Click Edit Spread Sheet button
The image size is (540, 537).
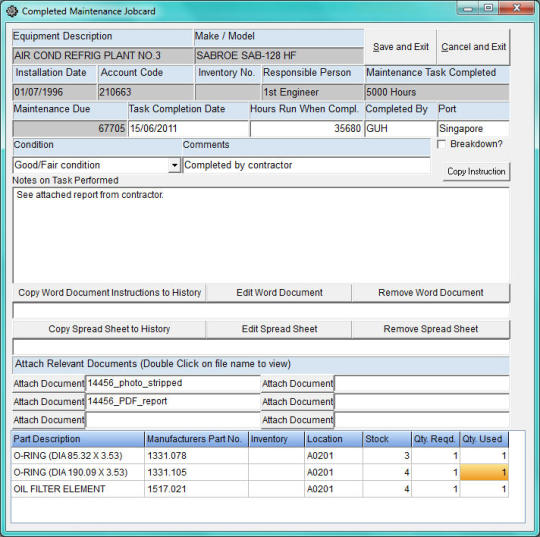279,329
